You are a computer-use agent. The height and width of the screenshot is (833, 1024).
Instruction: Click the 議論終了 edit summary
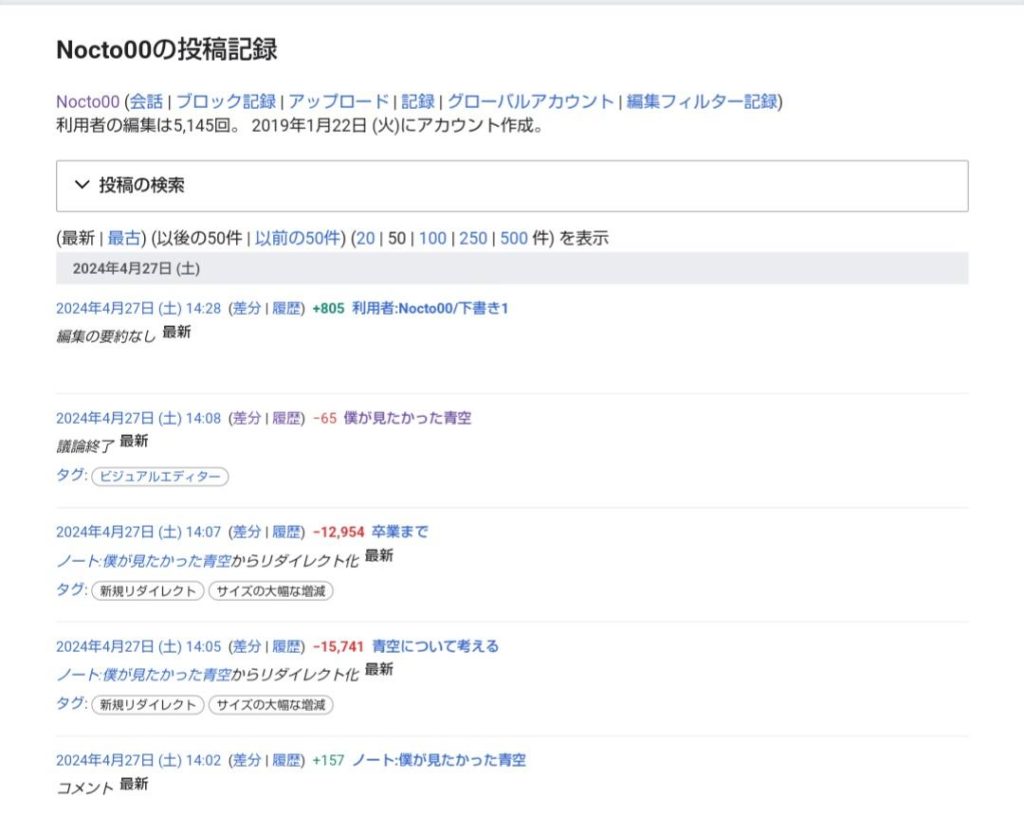tap(85, 447)
